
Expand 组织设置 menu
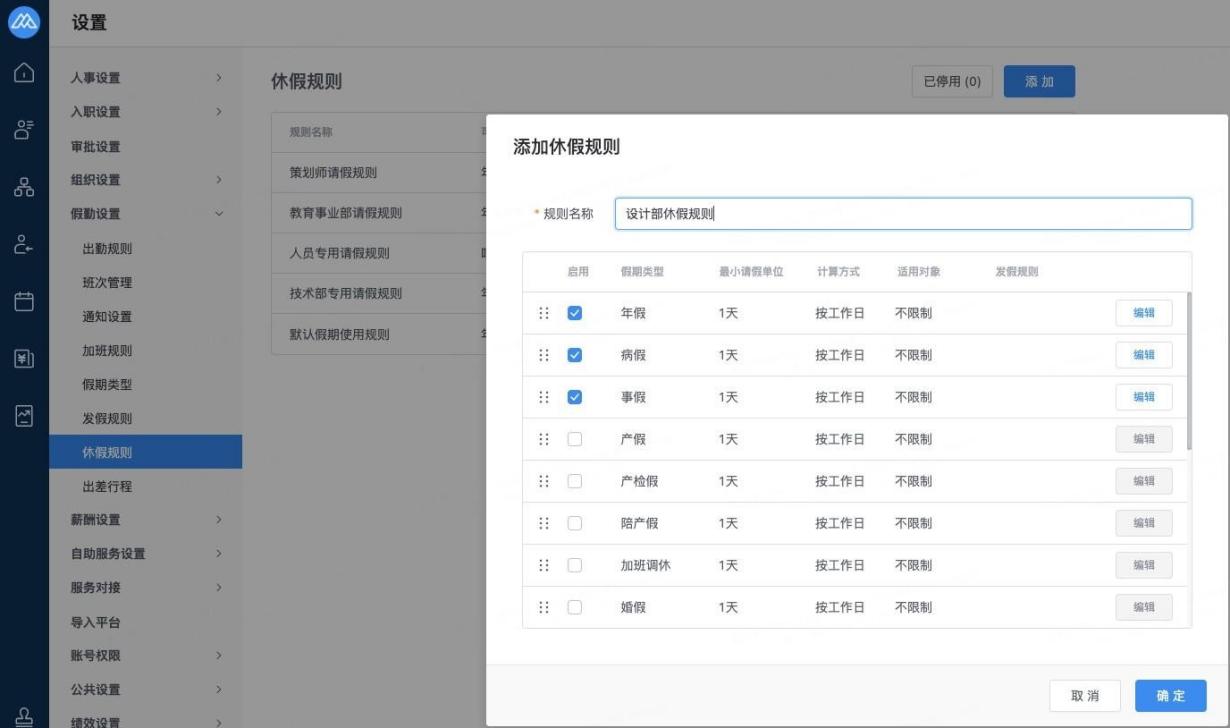point(145,180)
